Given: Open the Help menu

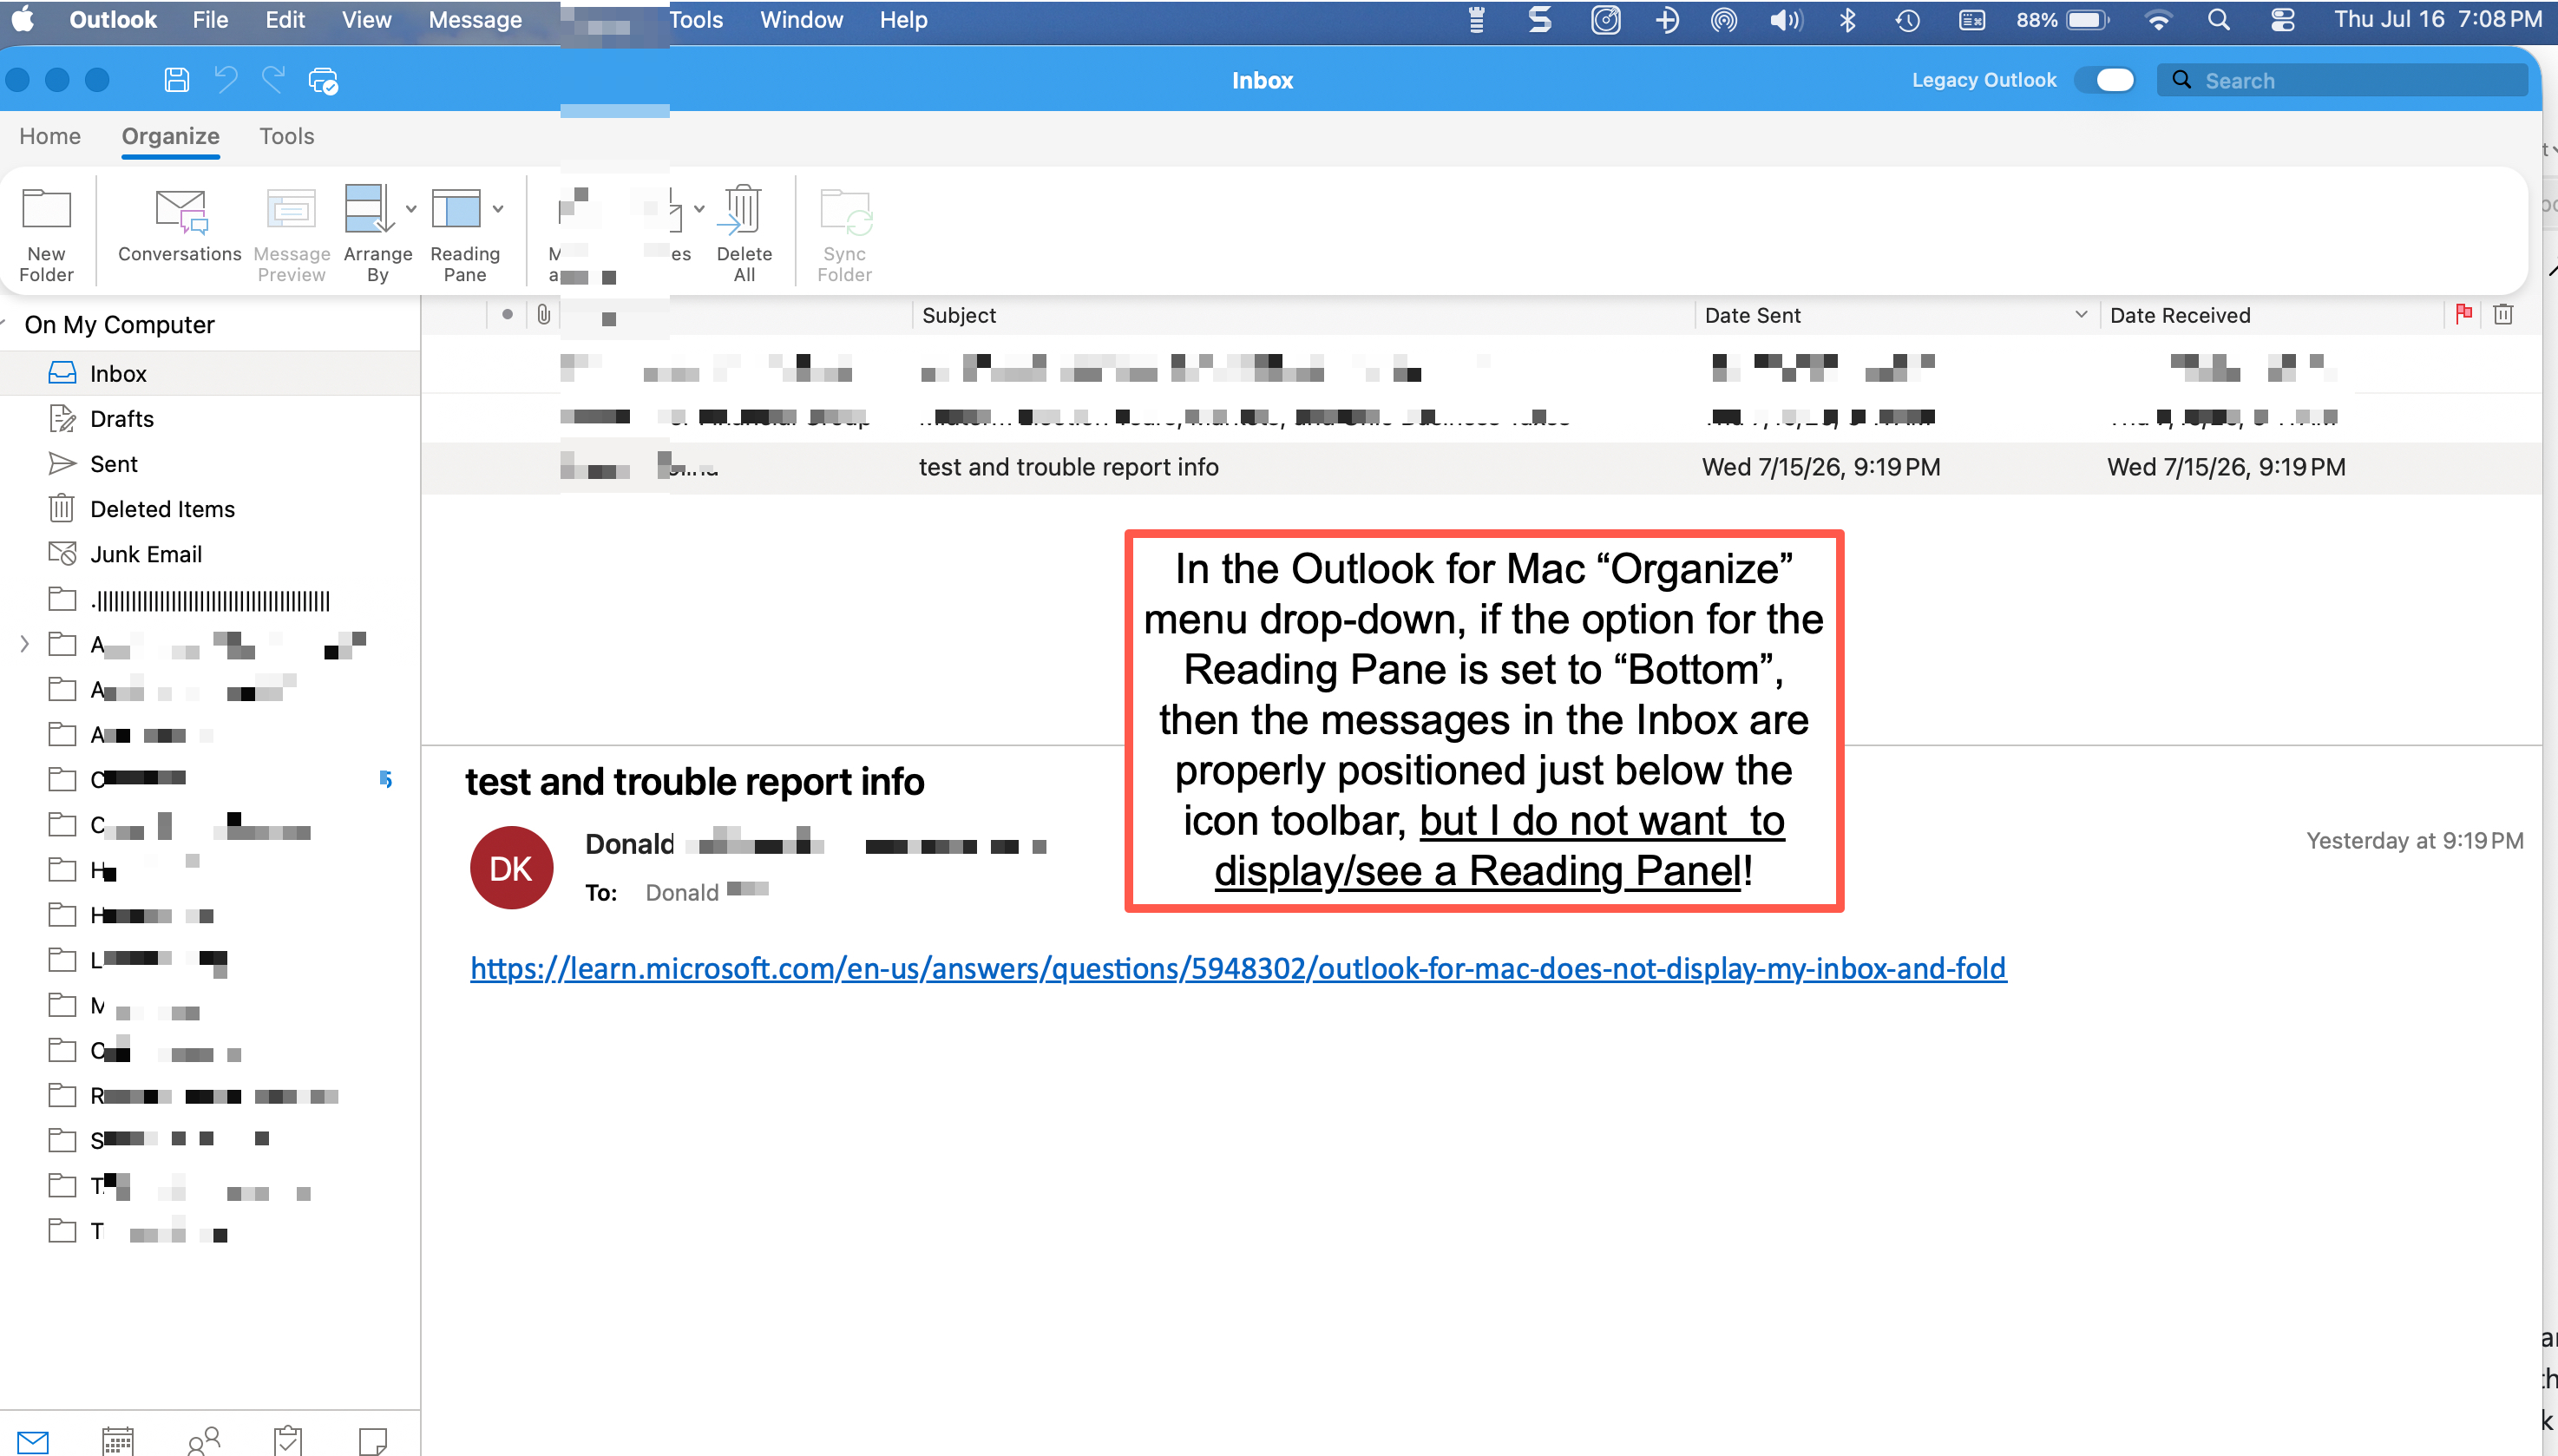Looking at the screenshot, I should tap(903, 20).
